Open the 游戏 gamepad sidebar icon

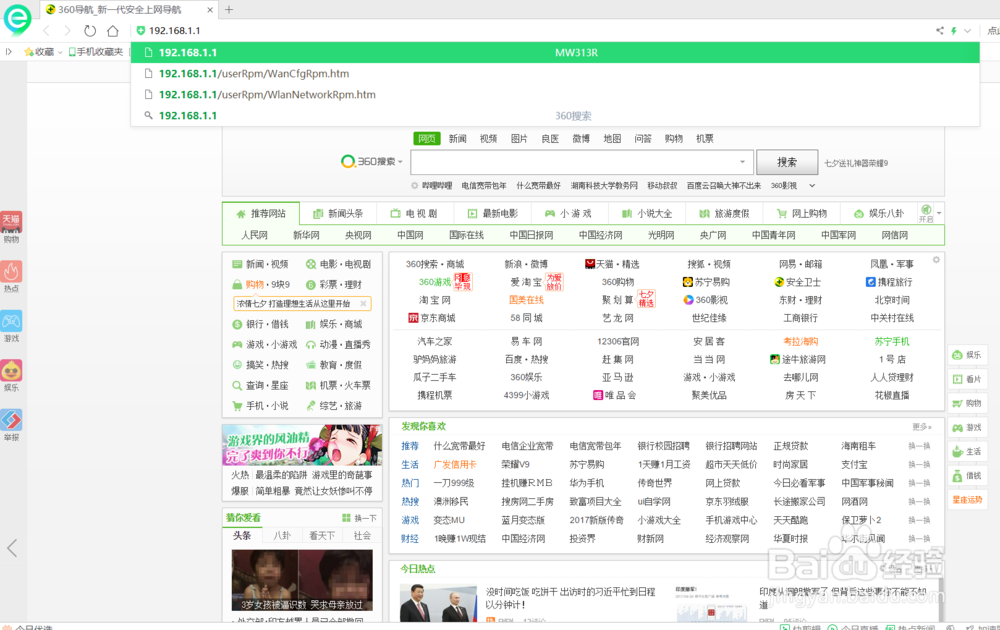tap(11, 326)
